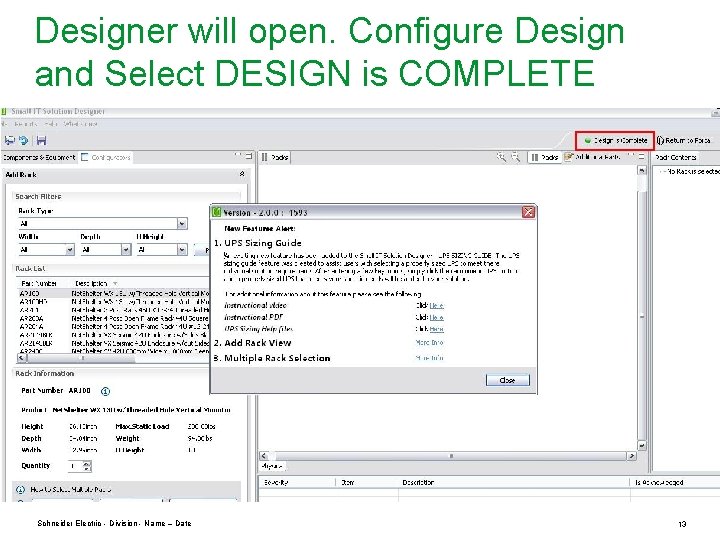Click the Design is Complete button

coord(615,141)
